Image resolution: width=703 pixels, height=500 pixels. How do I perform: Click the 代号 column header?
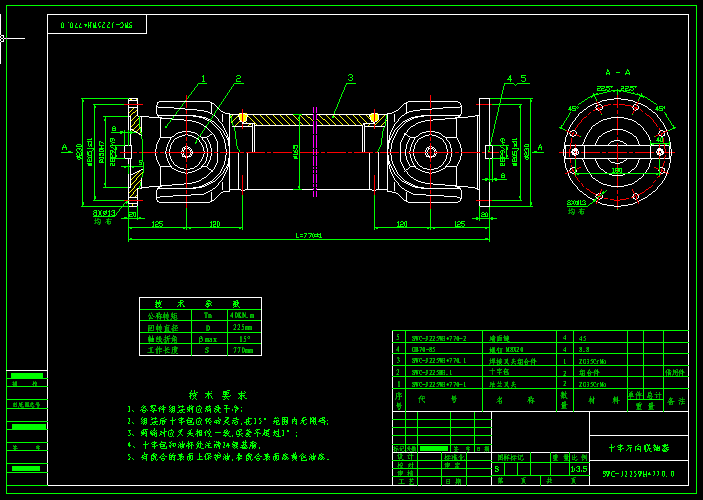pyautogui.click(x=438, y=399)
